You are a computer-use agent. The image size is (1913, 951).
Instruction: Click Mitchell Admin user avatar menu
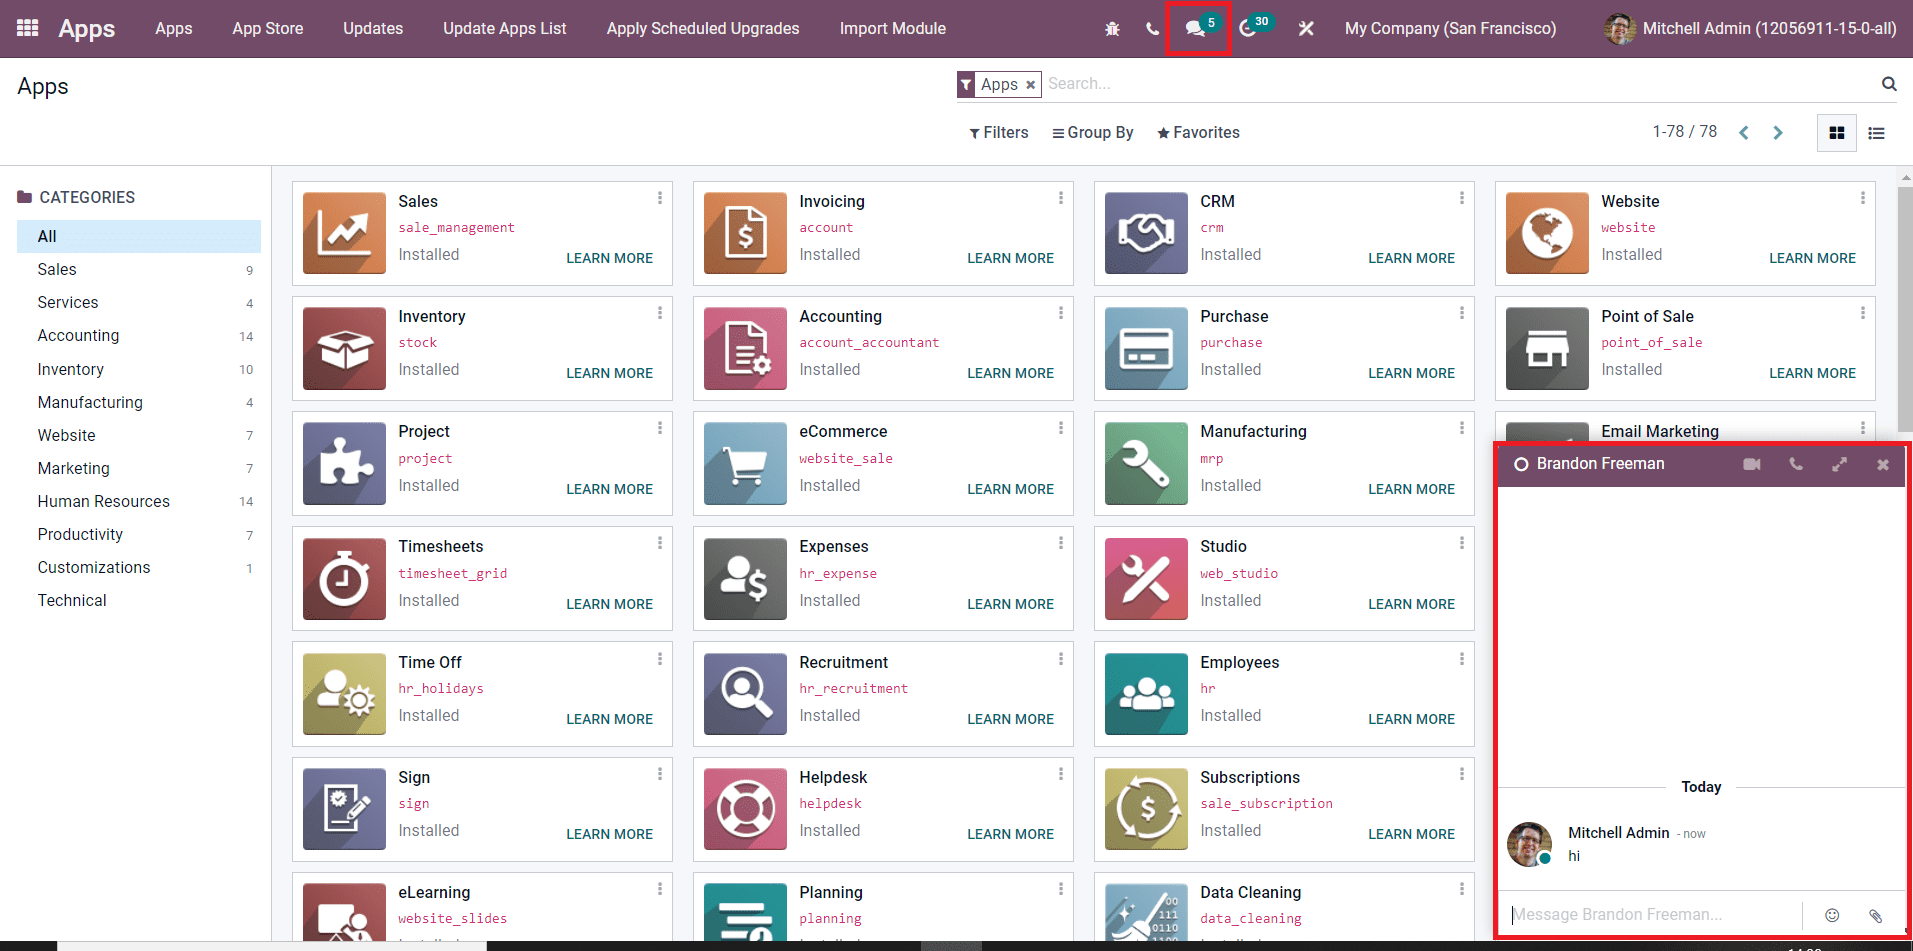pyautogui.click(x=1750, y=28)
